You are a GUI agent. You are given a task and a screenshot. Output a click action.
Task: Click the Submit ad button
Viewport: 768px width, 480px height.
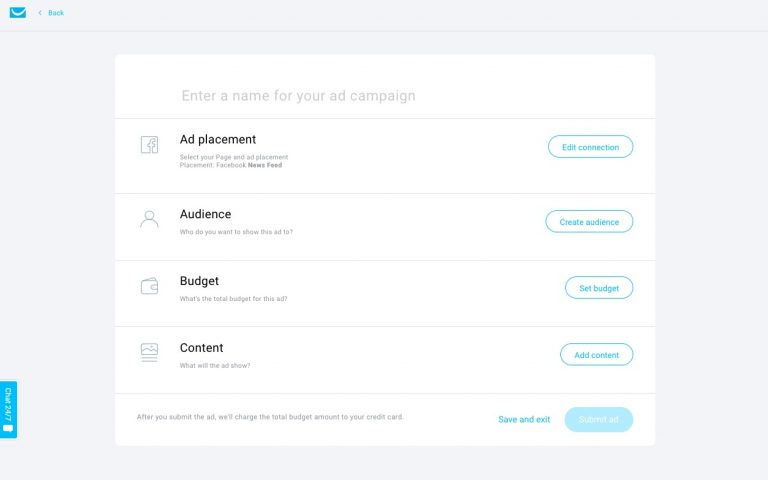pos(599,419)
